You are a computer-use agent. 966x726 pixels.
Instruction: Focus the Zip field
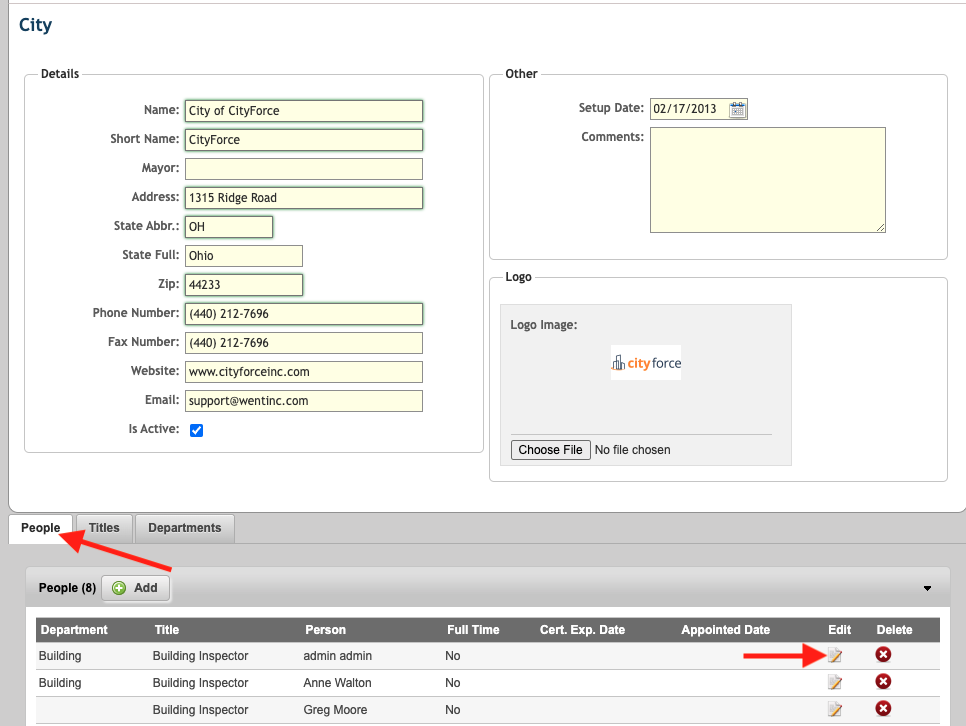point(244,285)
